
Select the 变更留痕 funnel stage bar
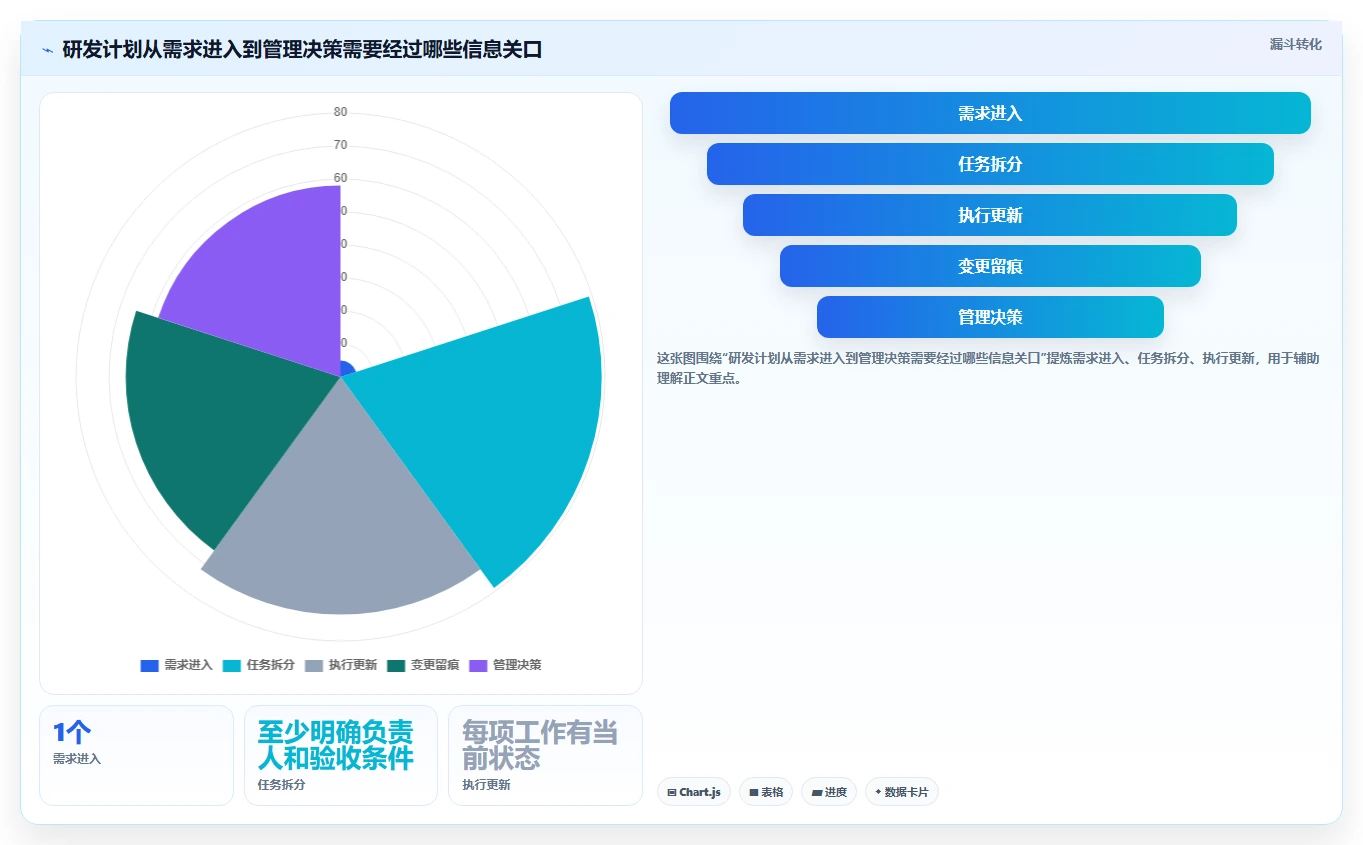pos(990,266)
